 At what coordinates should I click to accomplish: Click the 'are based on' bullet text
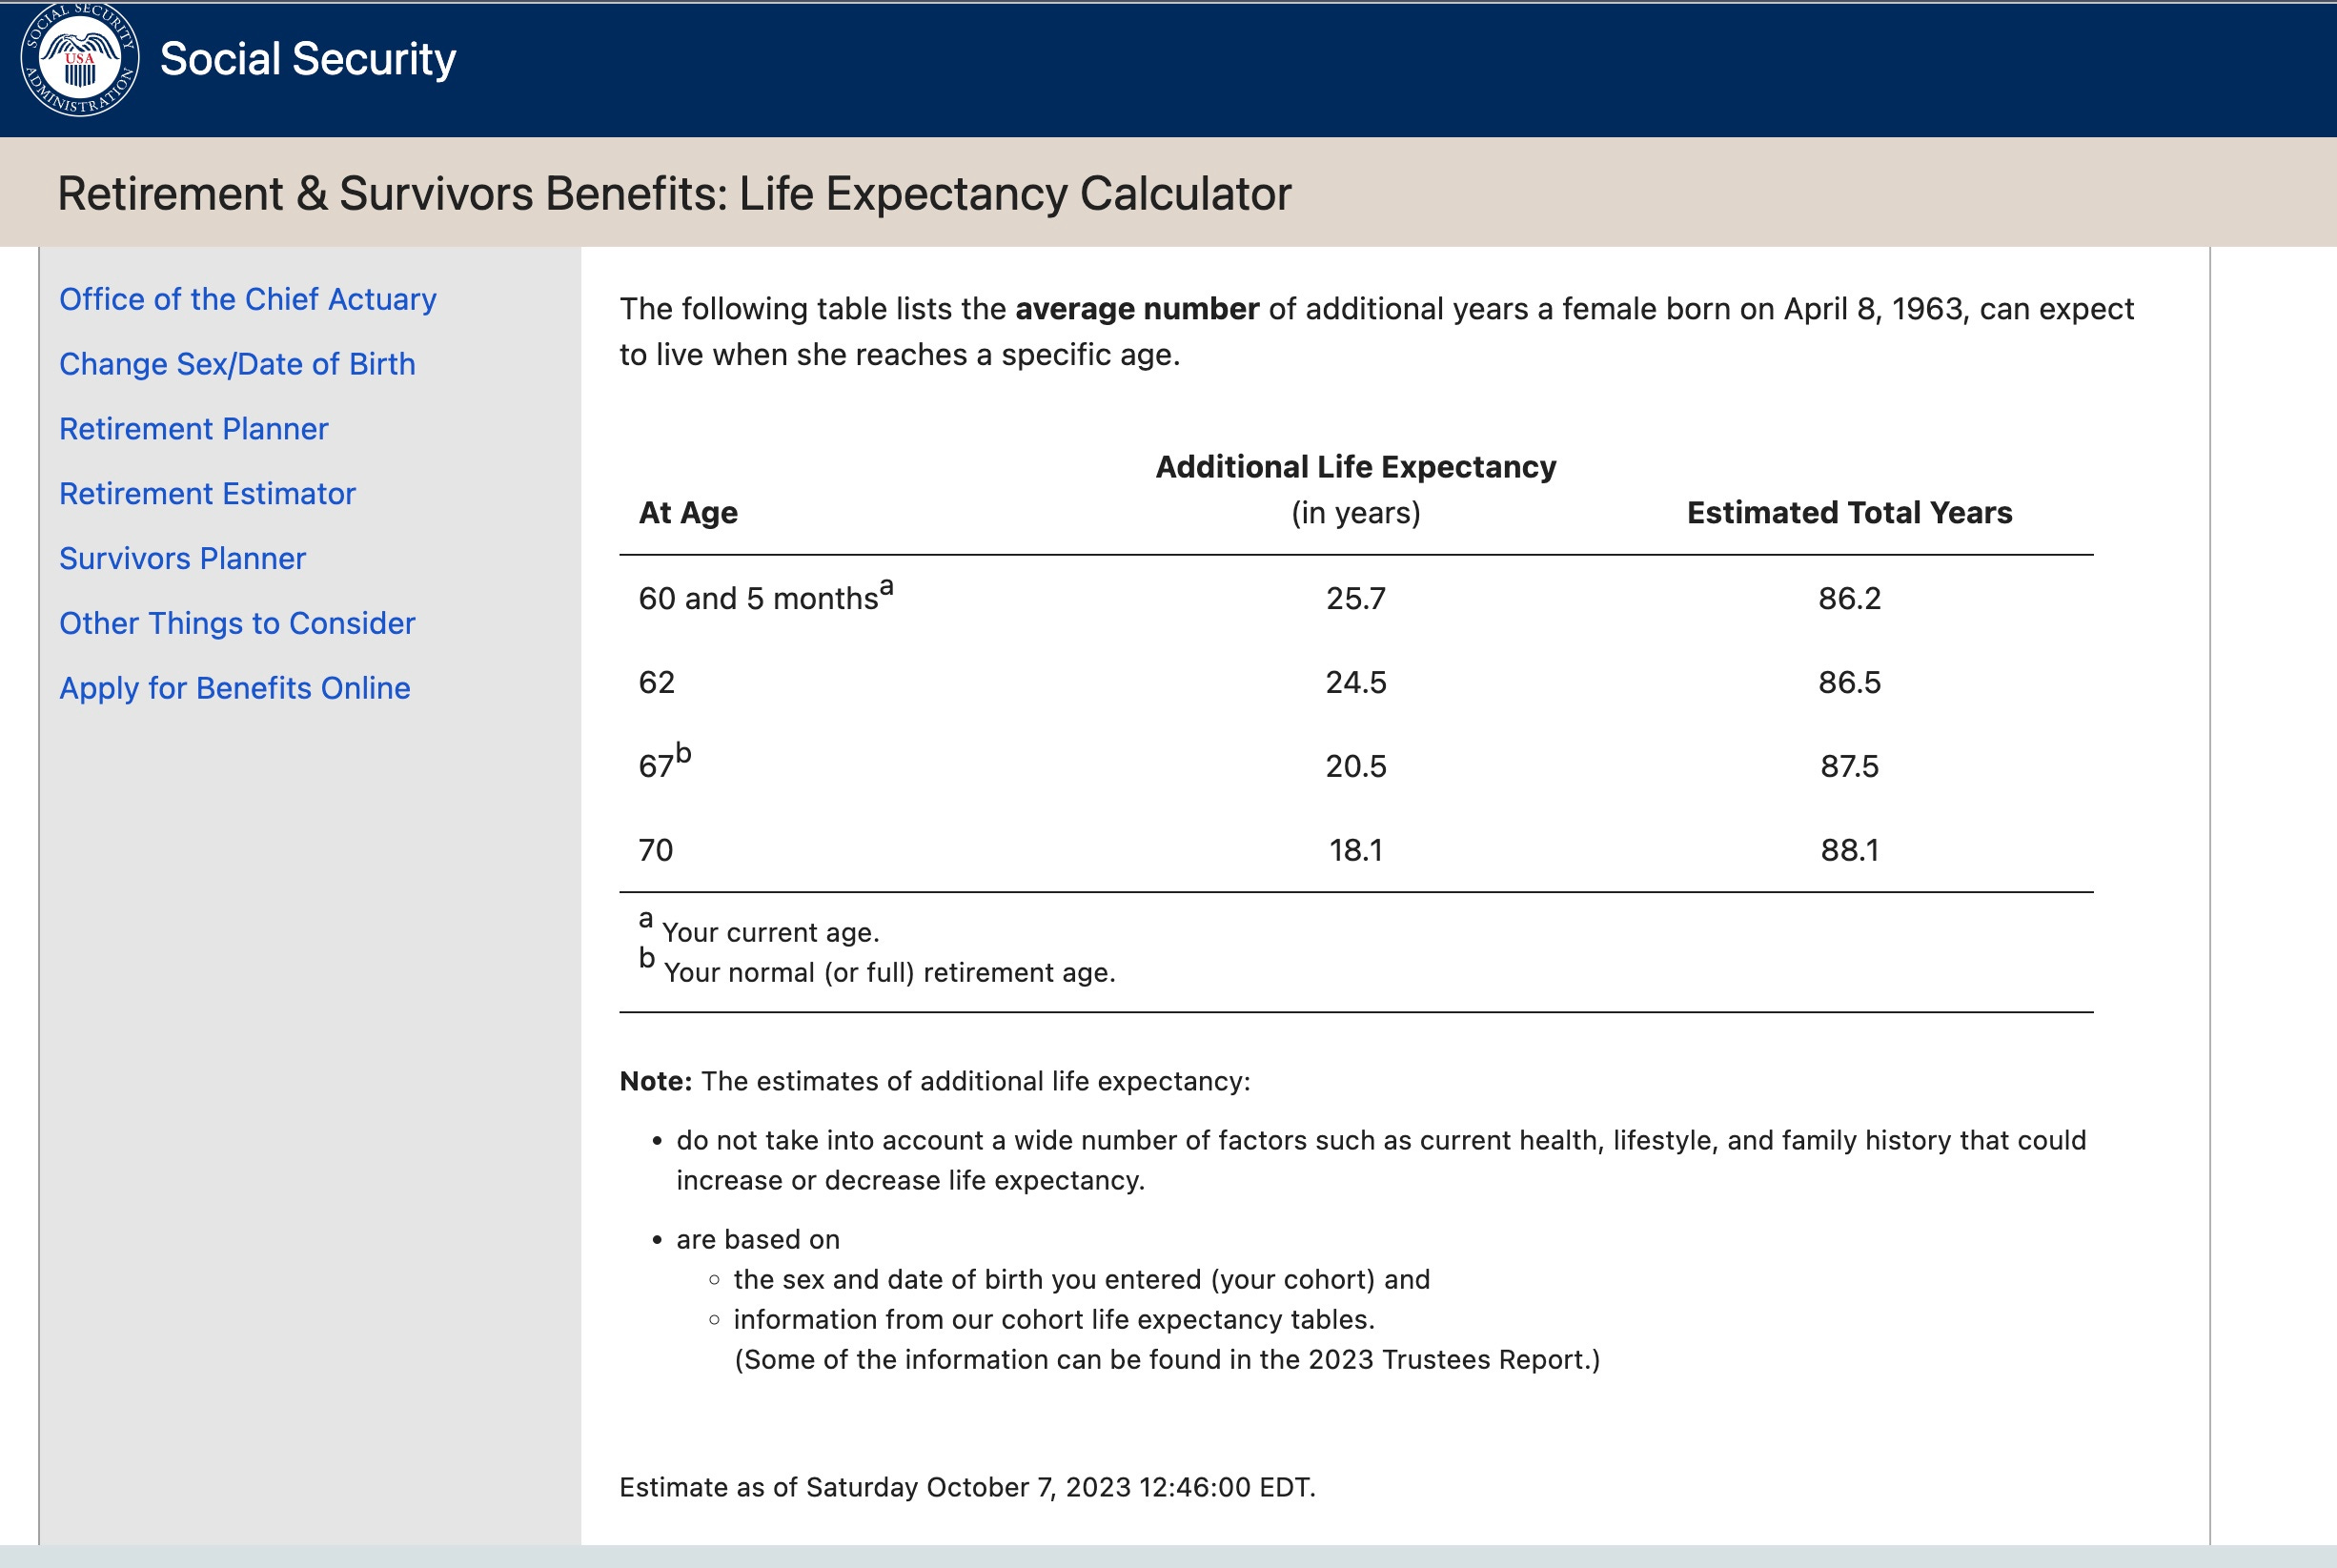pyautogui.click(x=758, y=1240)
